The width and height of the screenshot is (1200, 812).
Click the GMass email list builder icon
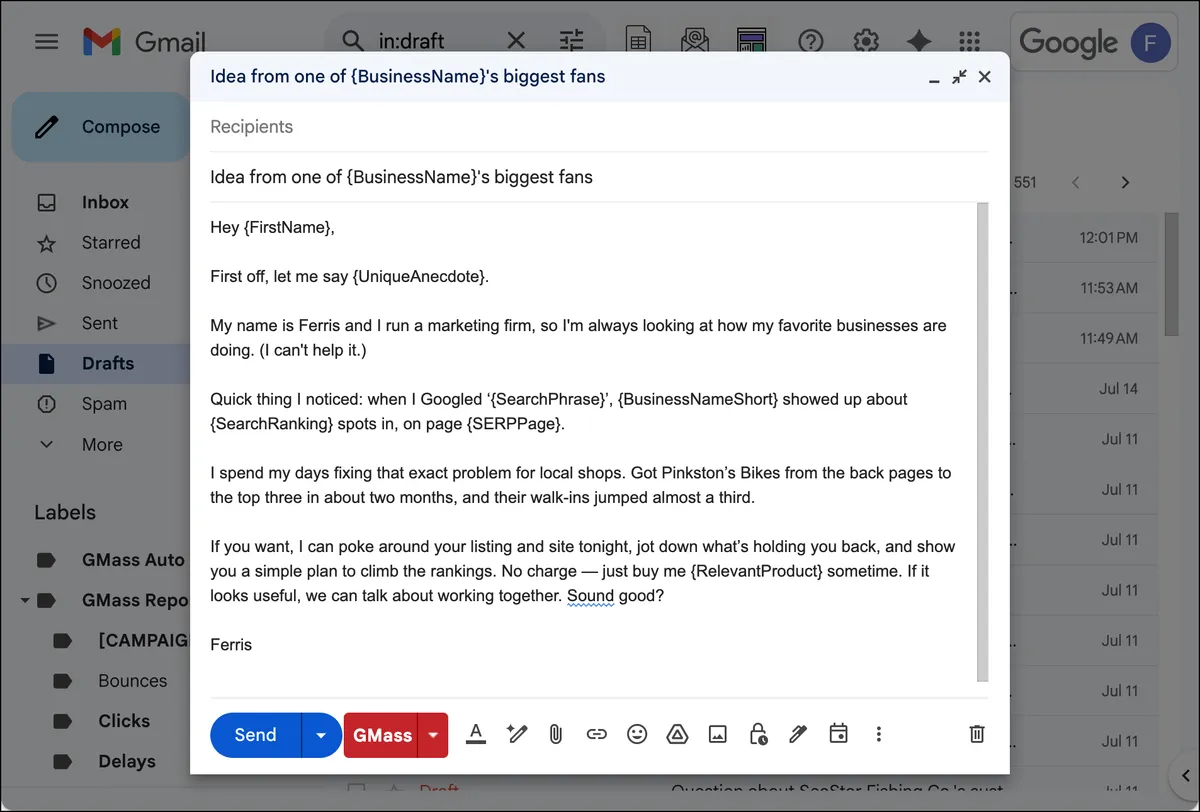click(694, 41)
